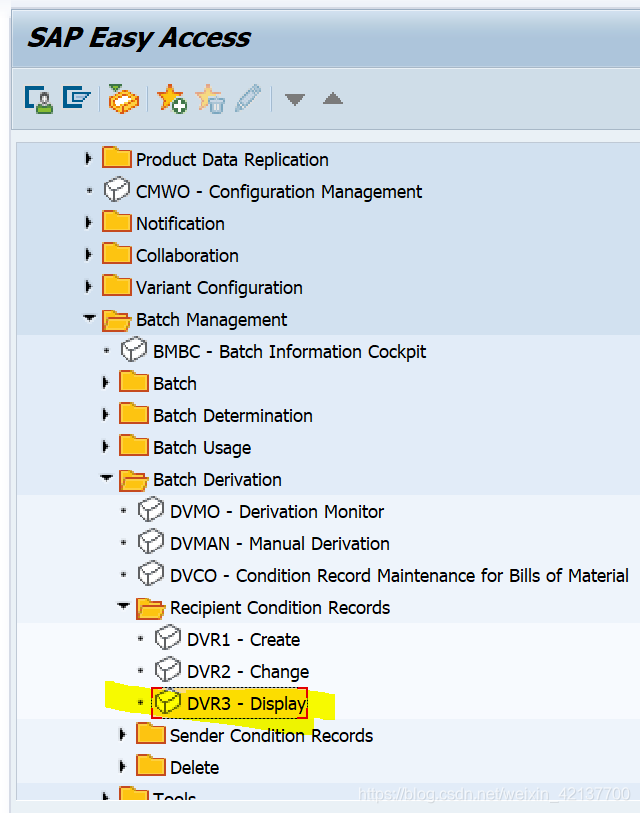Click the DVMO transaction cube icon
640x813 pixels.
[x=150, y=510]
